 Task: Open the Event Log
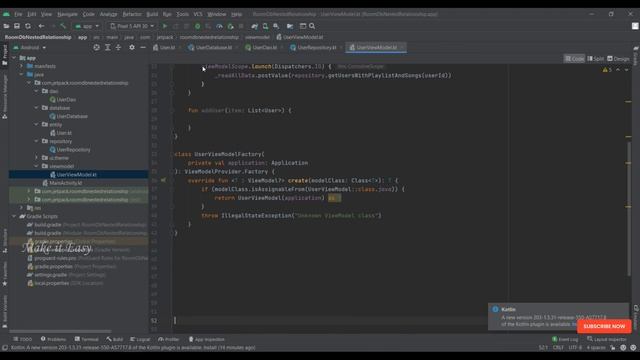click(x=565, y=339)
